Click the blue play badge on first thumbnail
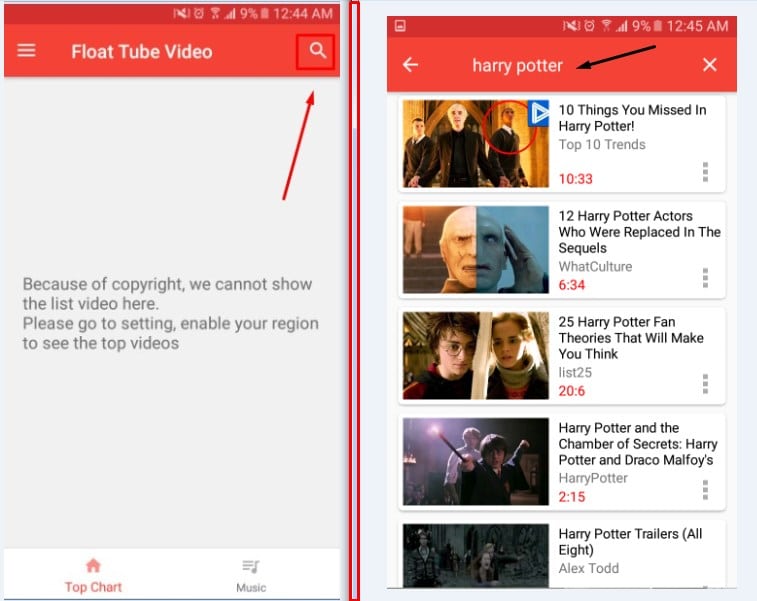Viewport: 757px width, 601px height. pos(538,113)
